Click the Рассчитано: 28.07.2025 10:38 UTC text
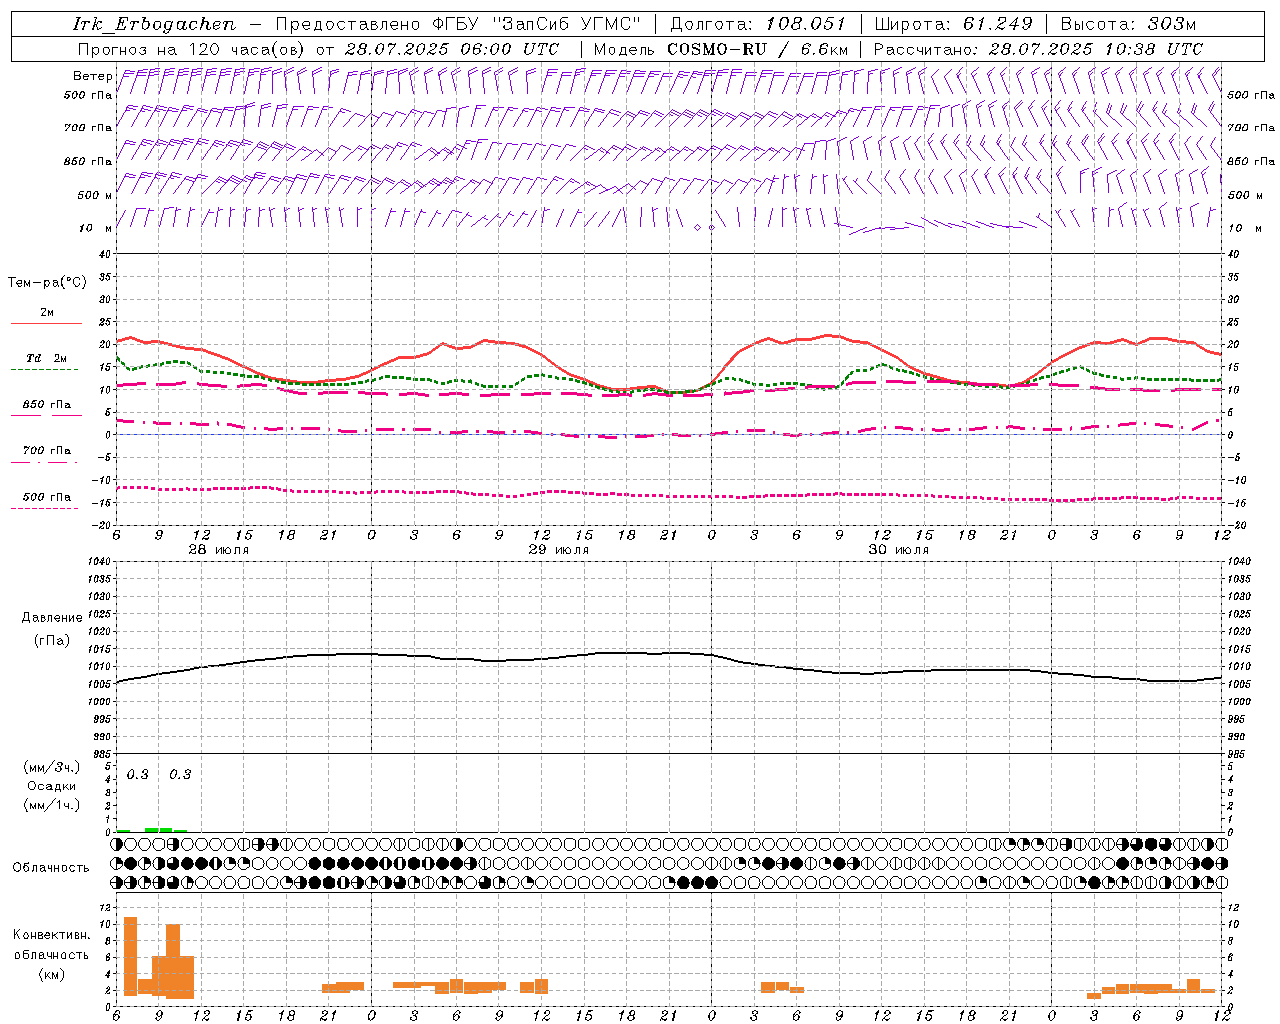Viewport: 1280px width, 1024px height. click(x=1038, y=49)
